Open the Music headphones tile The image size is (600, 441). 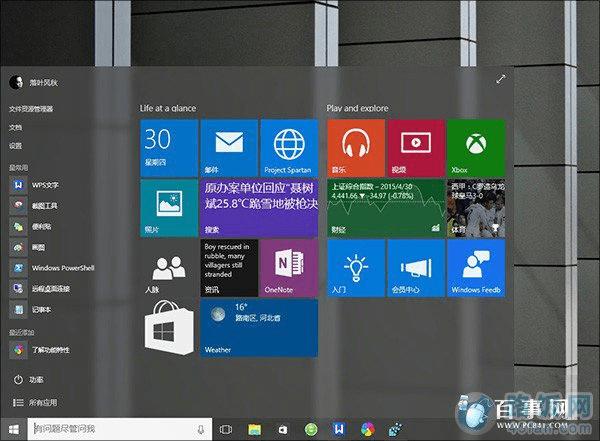point(356,148)
